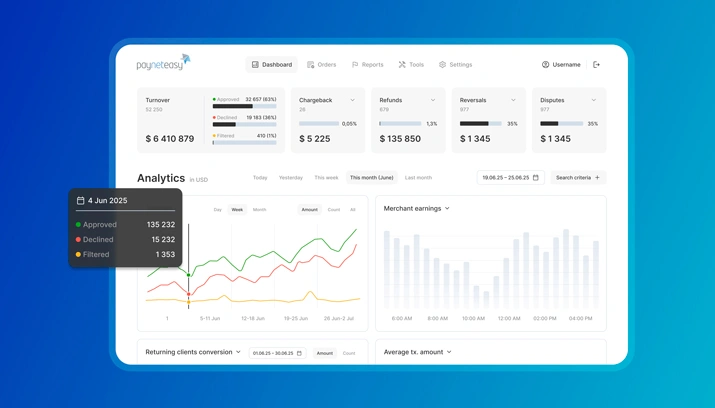715x408 pixels.
Task: Open the Reports tab
Action: pos(368,65)
